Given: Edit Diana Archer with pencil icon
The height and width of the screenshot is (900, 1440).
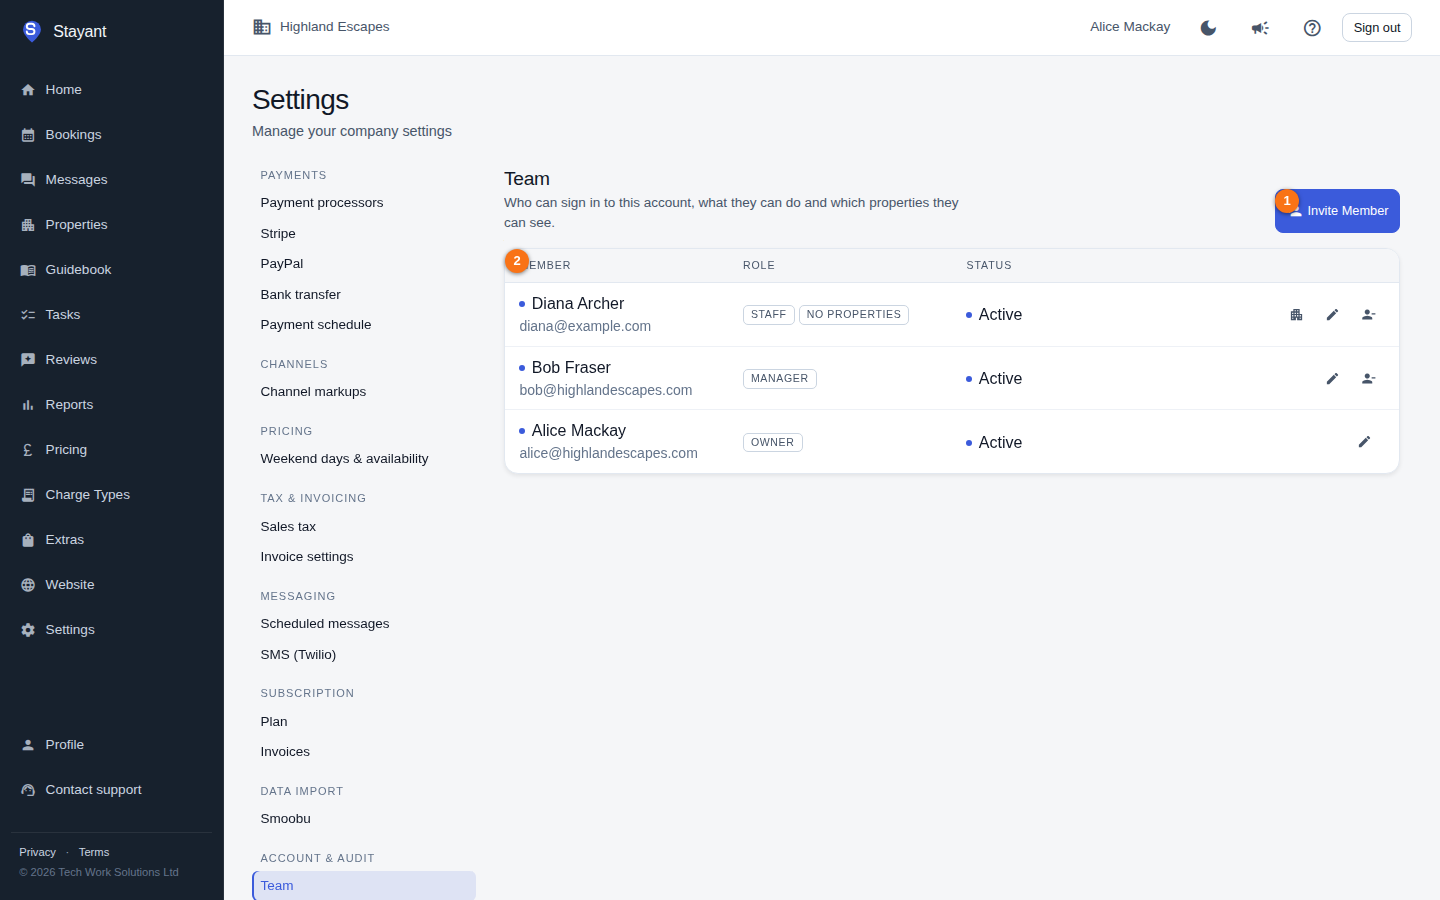Looking at the screenshot, I should (x=1332, y=315).
